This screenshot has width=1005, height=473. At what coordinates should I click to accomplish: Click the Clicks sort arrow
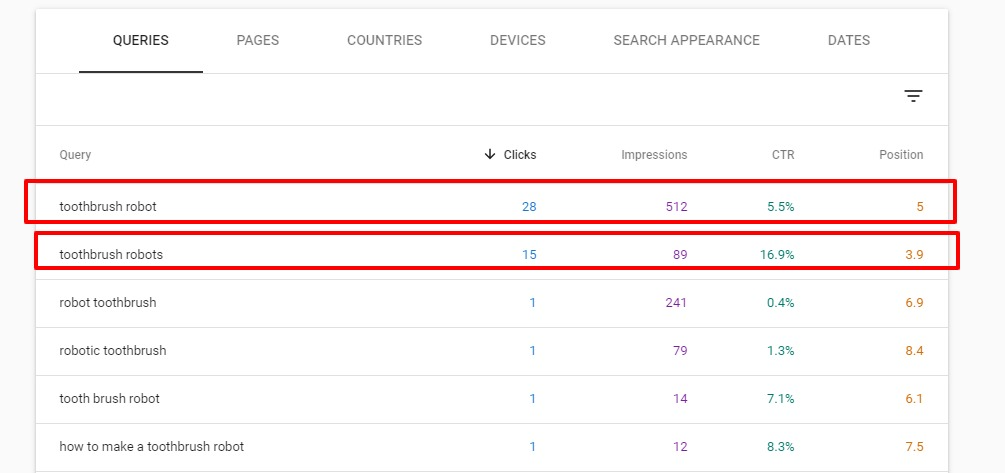490,154
